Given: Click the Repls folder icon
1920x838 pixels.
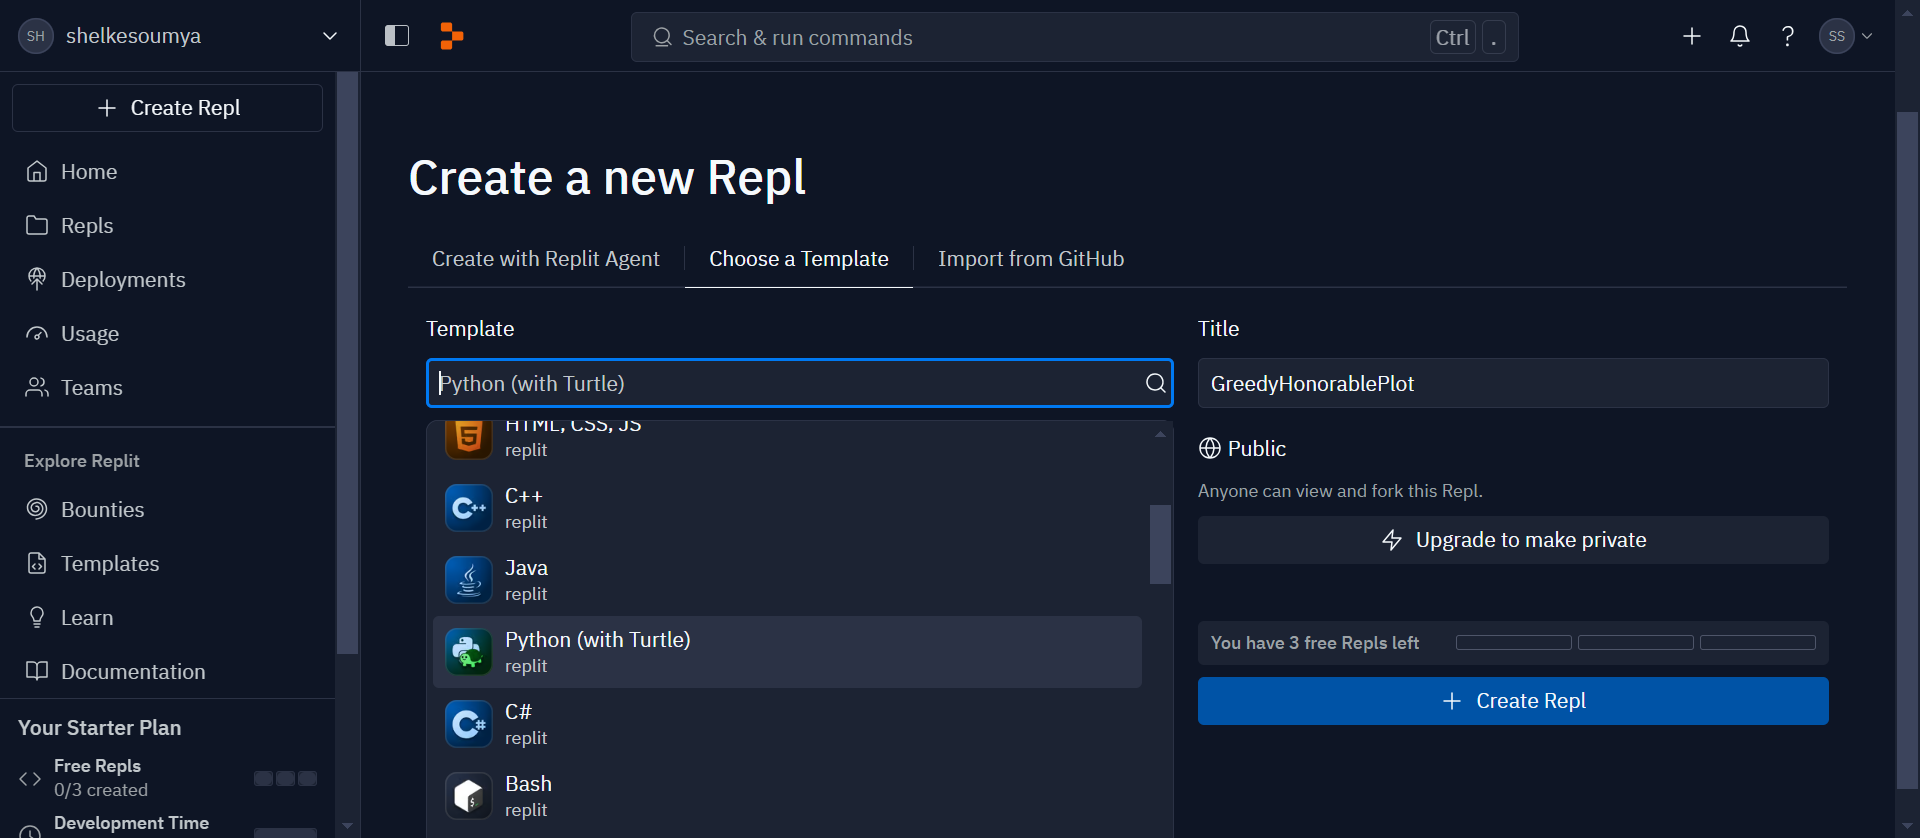Looking at the screenshot, I should click(37, 225).
